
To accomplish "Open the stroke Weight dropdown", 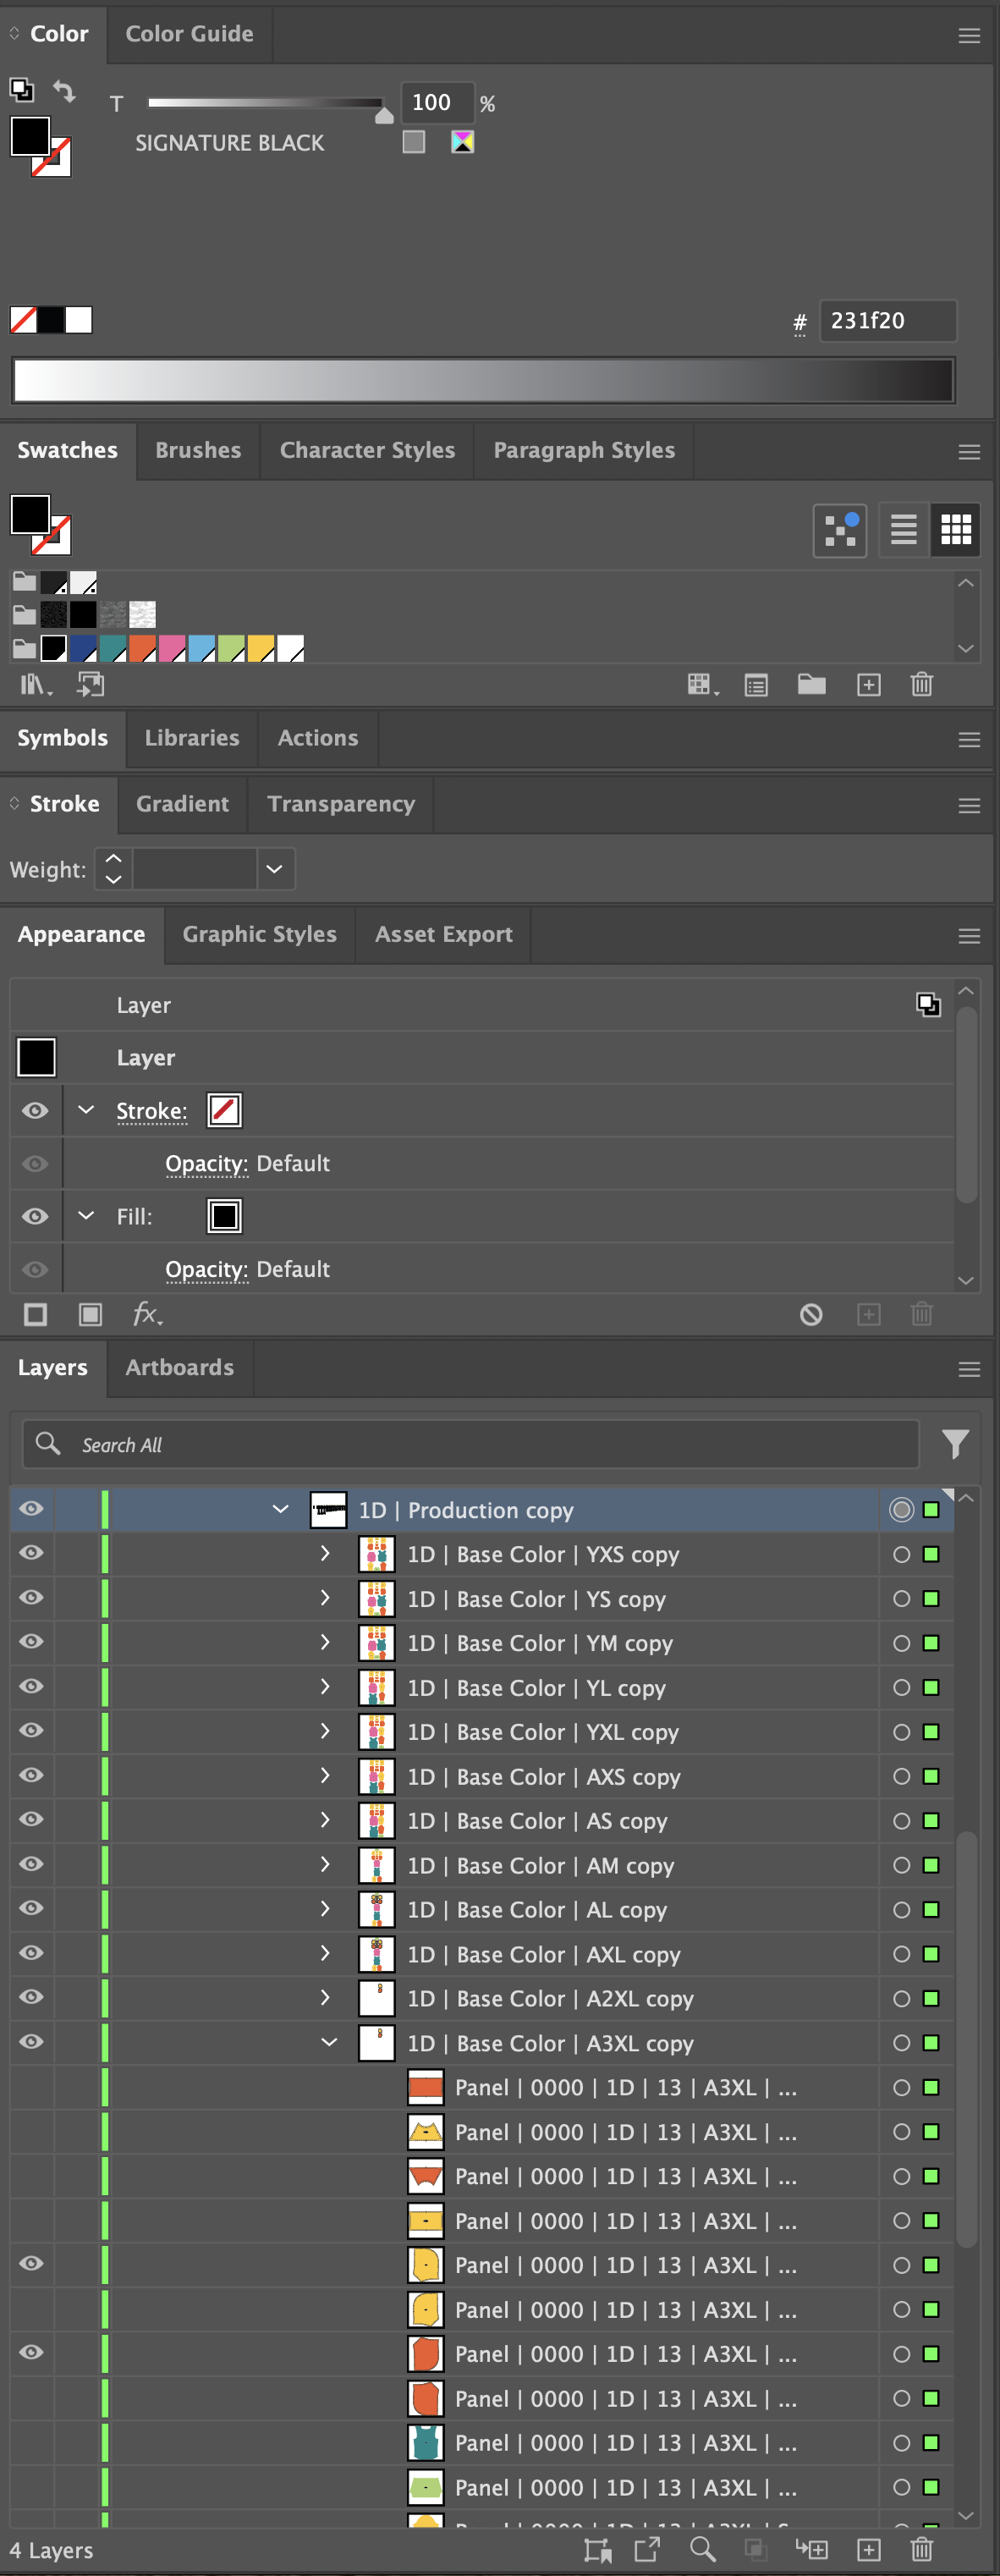I will [274, 869].
